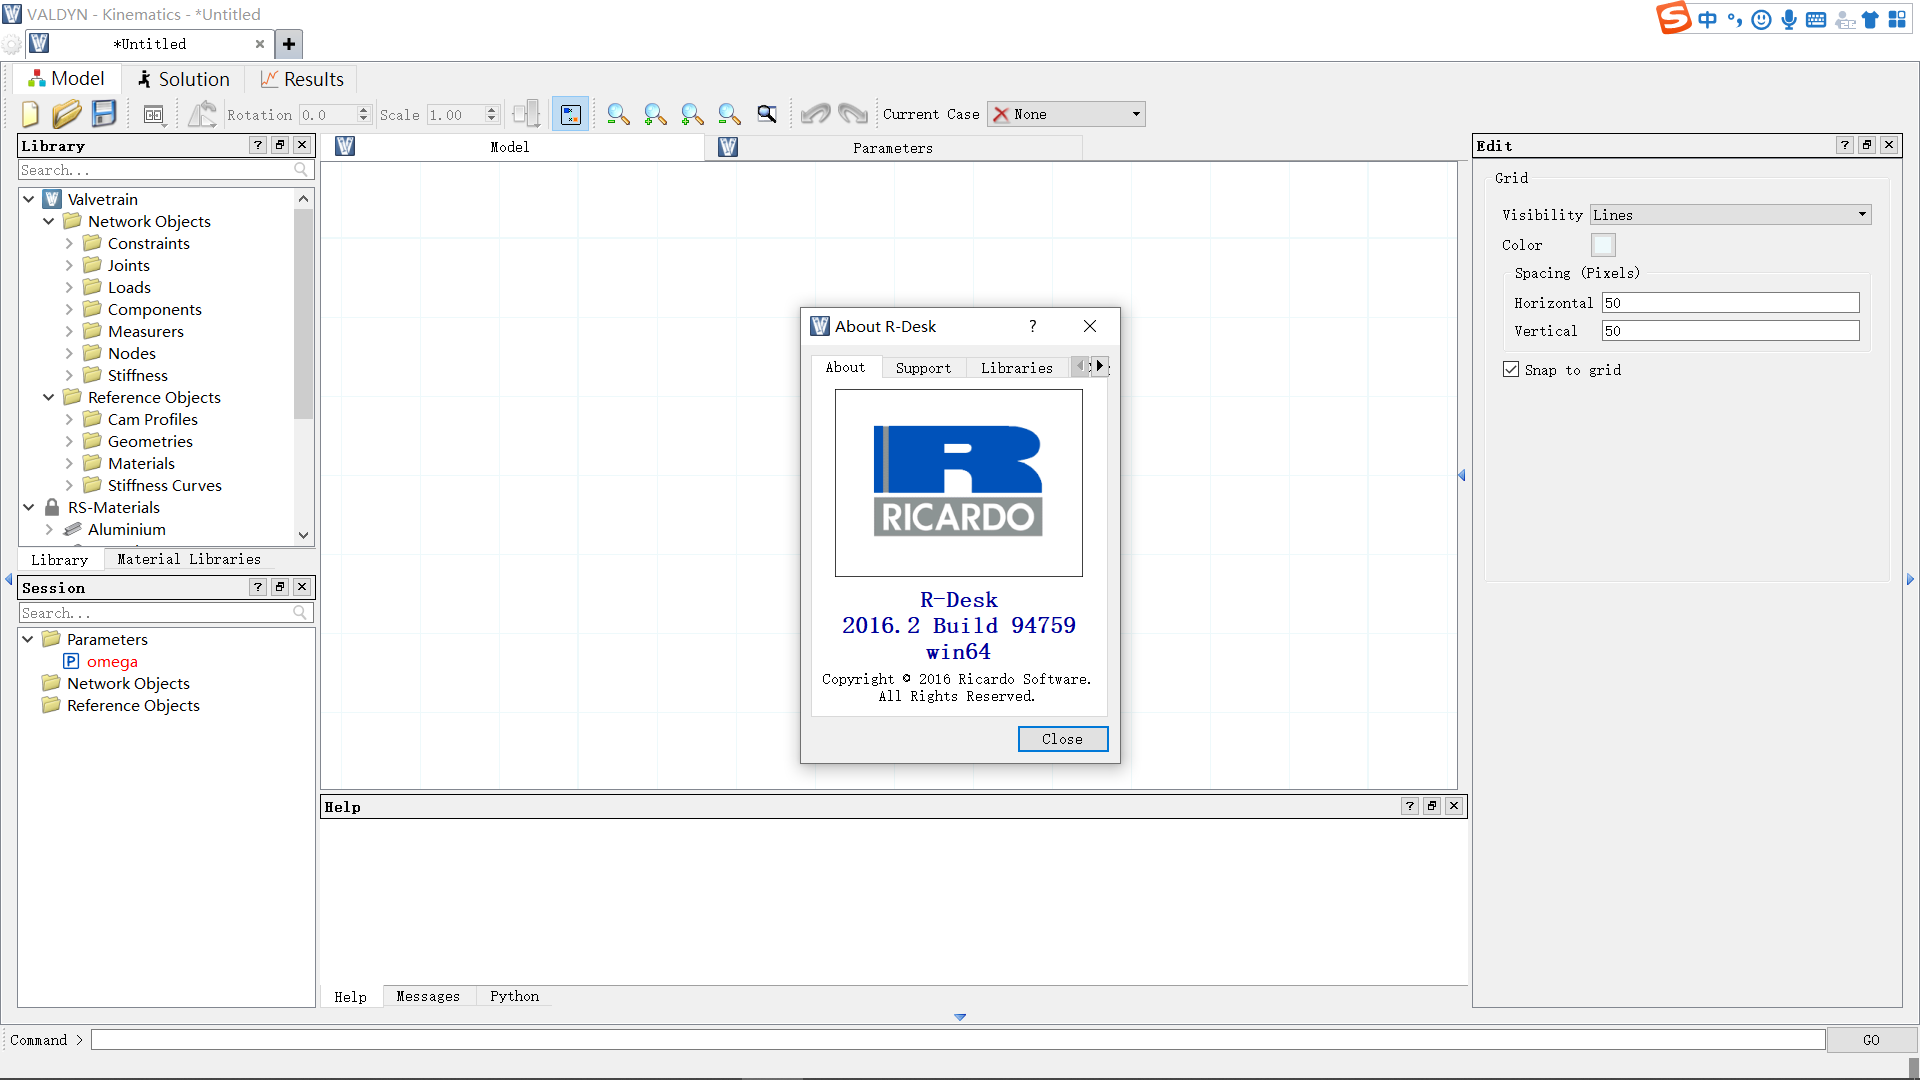Expand the Cam Profiles folder
Screen dimensions: 1920x1080
(69, 419)
